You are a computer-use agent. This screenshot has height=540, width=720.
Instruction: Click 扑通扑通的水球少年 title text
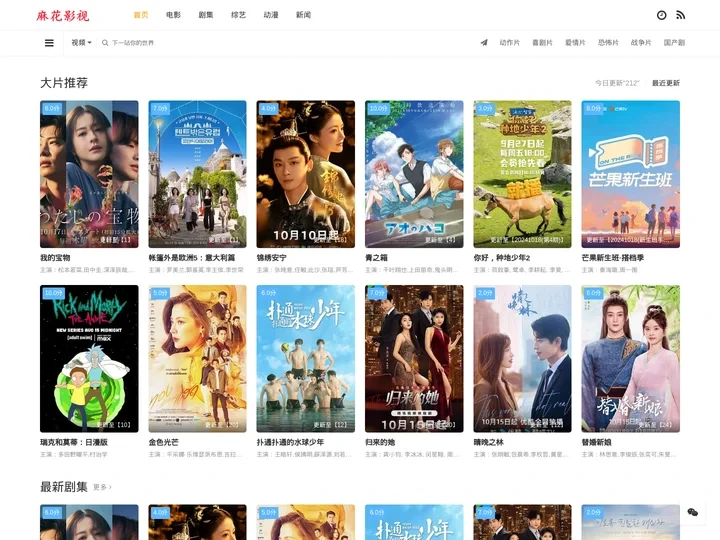point(290,442)
